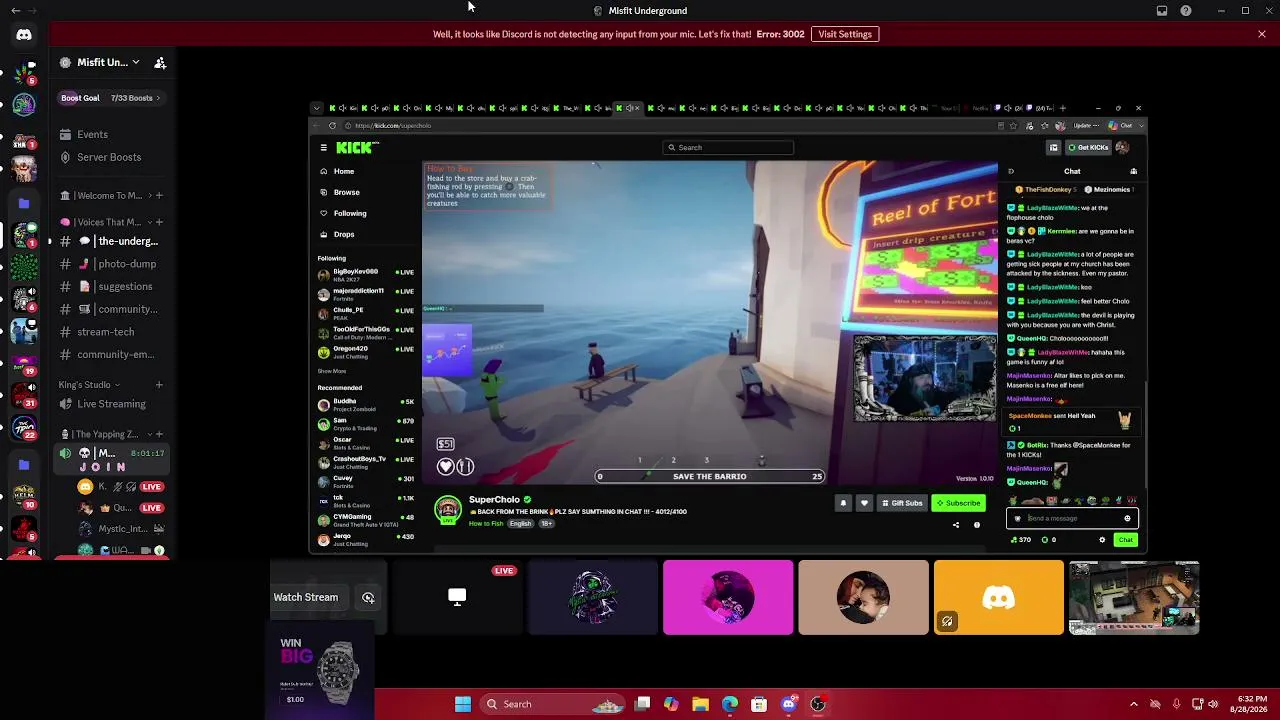The height and width of the screenshot is (720, 1280).
Task: Click the notification bell icon next to Gift Subs
Action: [843, 503]
